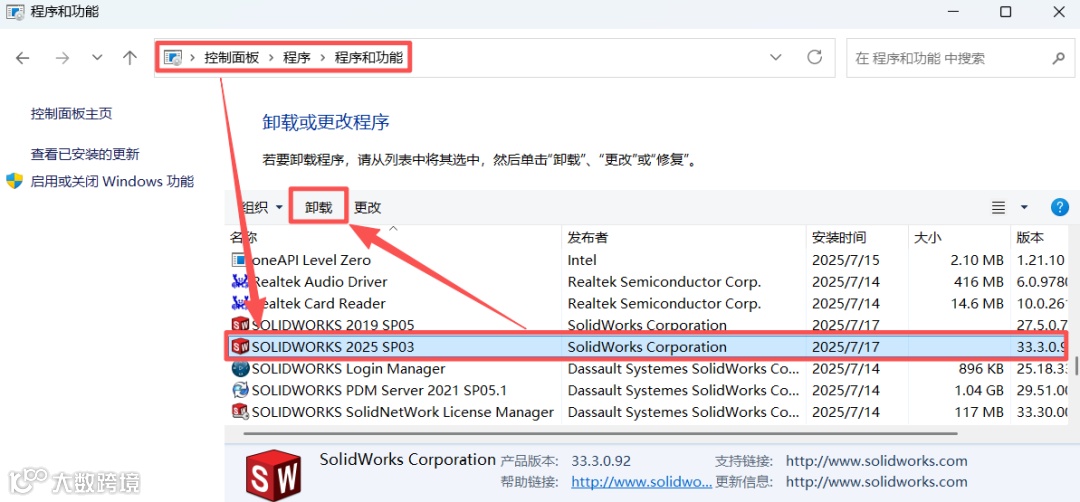Click the 416 MB size cell
The width and height of the screenshot is (1080, 502).
point(981,282)
